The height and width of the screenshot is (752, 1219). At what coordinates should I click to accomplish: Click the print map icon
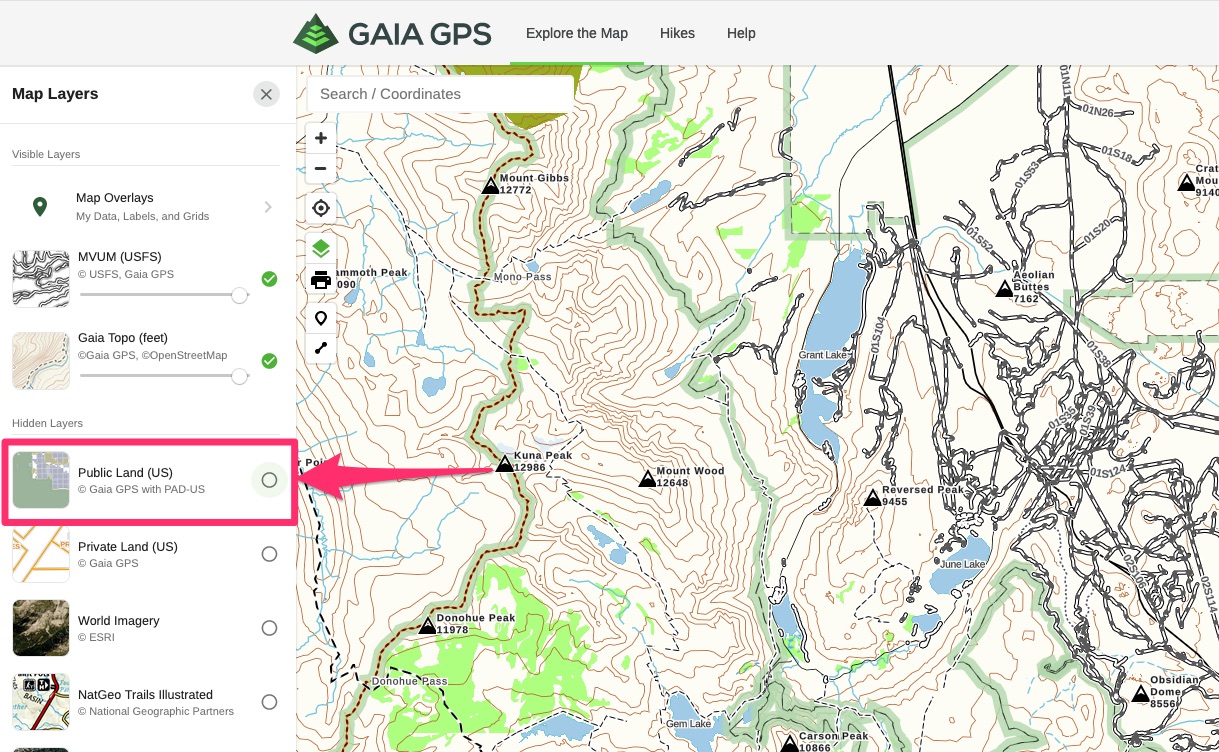click(321, 280)
